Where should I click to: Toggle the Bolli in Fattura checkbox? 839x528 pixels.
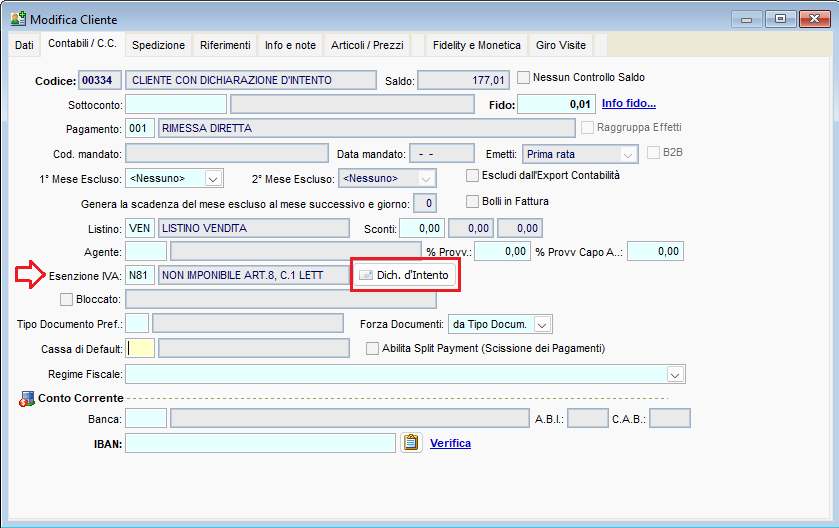pos(474,202)
